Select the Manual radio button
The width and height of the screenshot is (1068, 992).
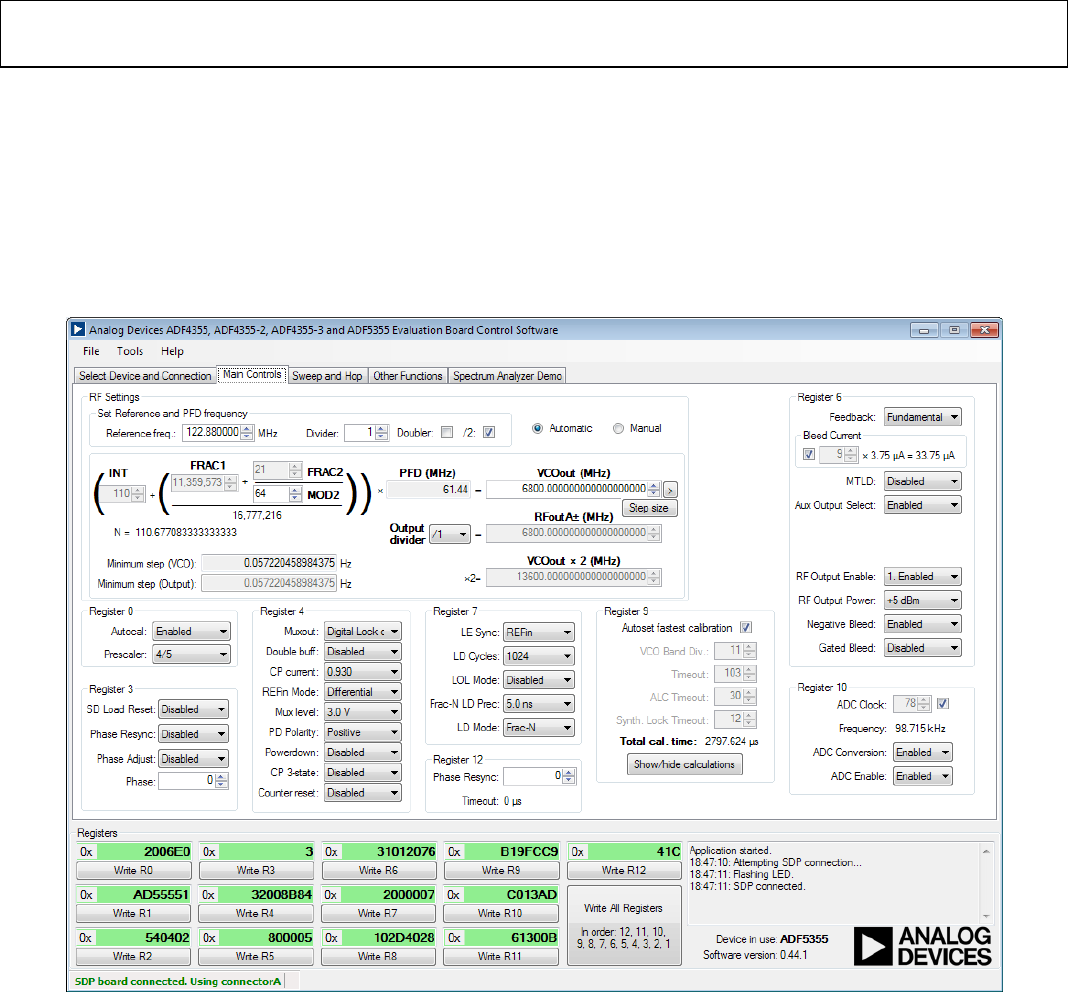(x=619, y=428)
